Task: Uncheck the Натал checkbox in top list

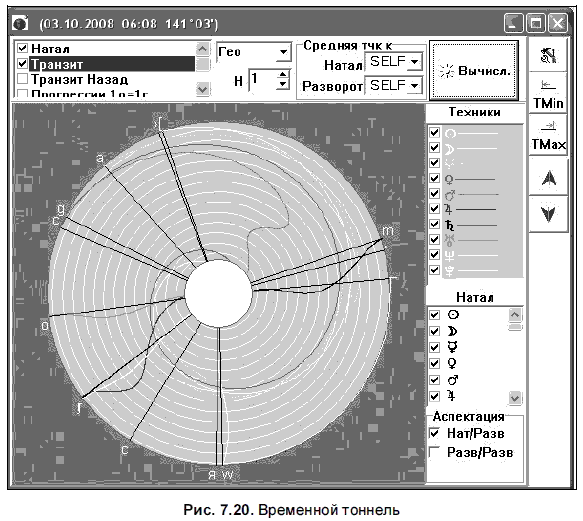Action: 23,48
